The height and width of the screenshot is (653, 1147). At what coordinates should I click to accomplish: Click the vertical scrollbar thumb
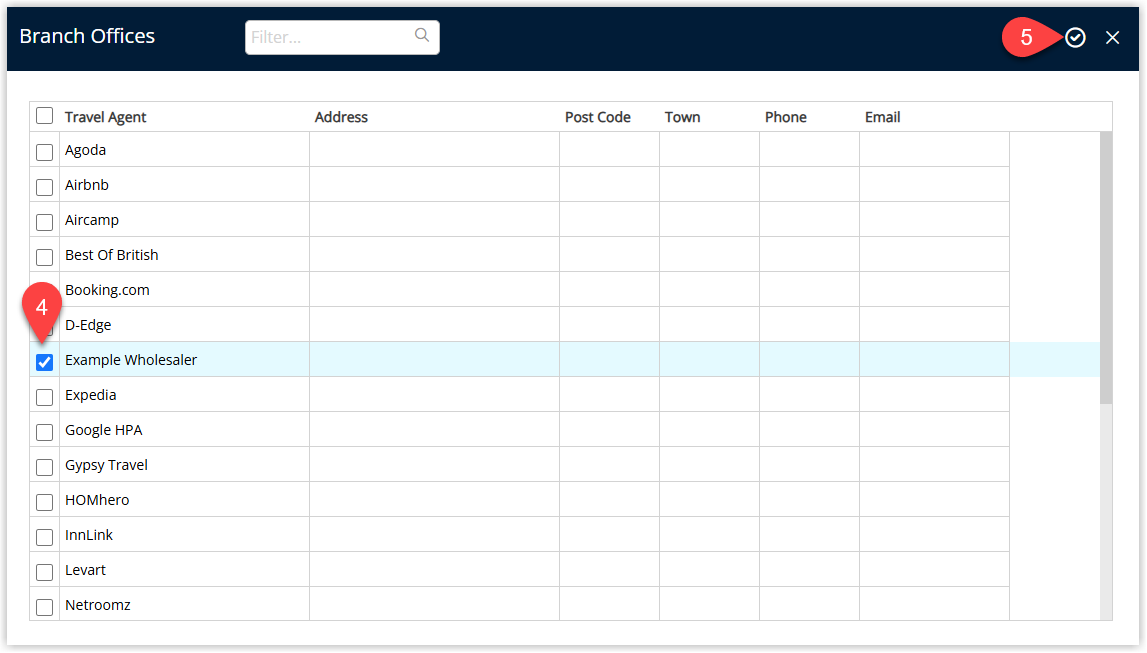[1105, 268]
